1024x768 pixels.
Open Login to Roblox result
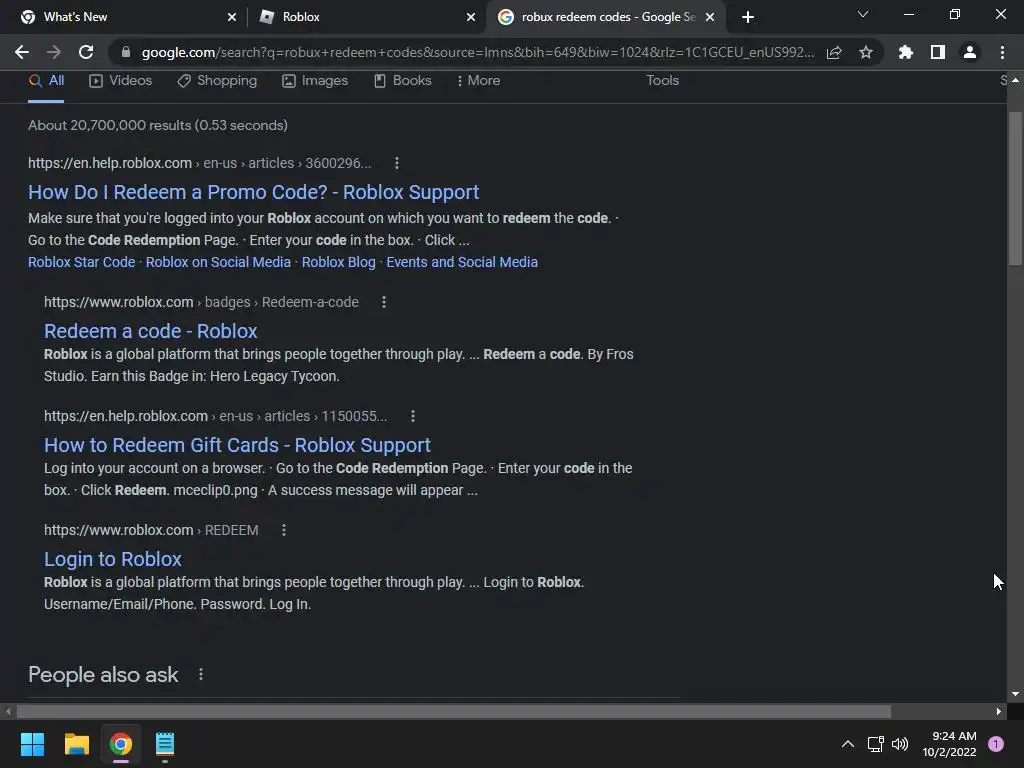(112, 559)
